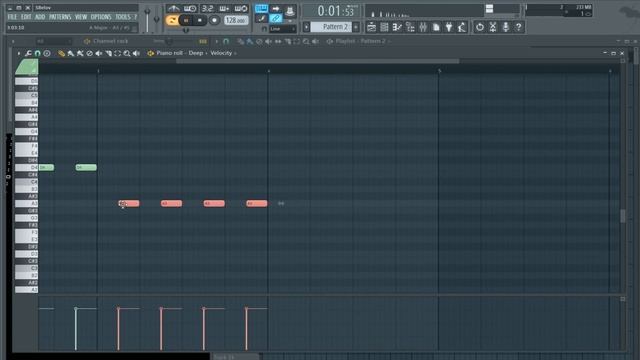Click the Piano roll horizontal scrollbar
Screen dimensions: 640x360
(x=318, y=61)
